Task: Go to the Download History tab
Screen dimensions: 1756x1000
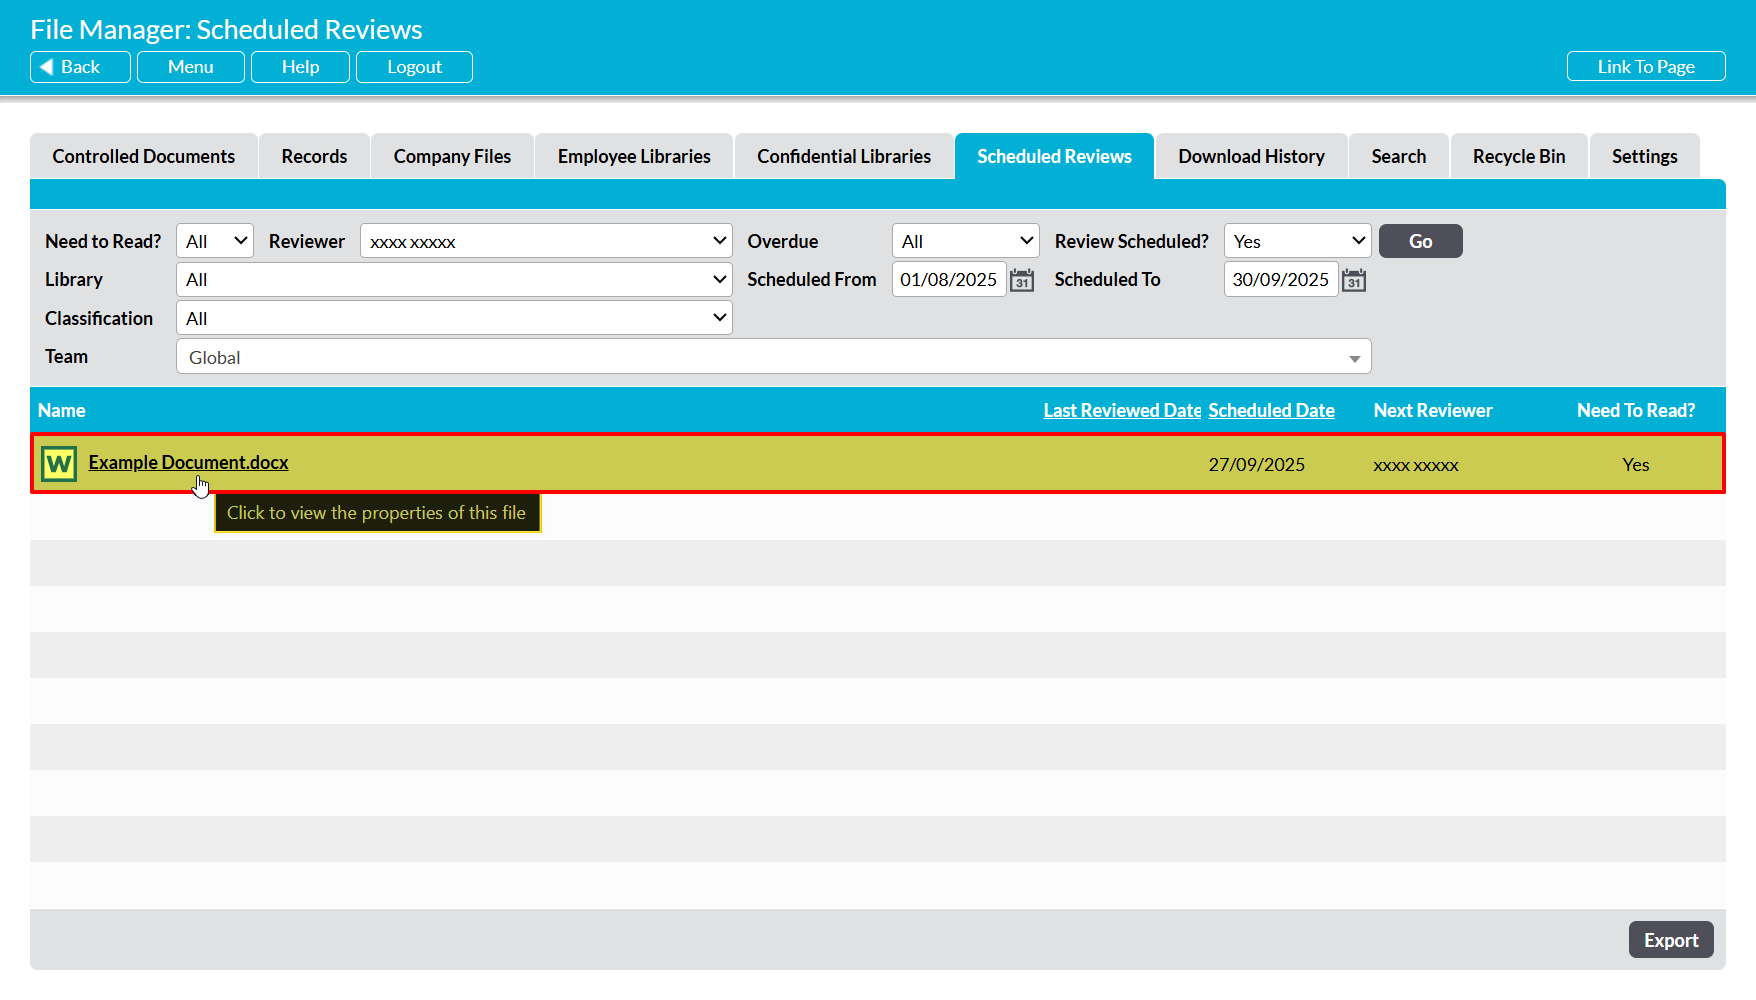Action: 1251,157
